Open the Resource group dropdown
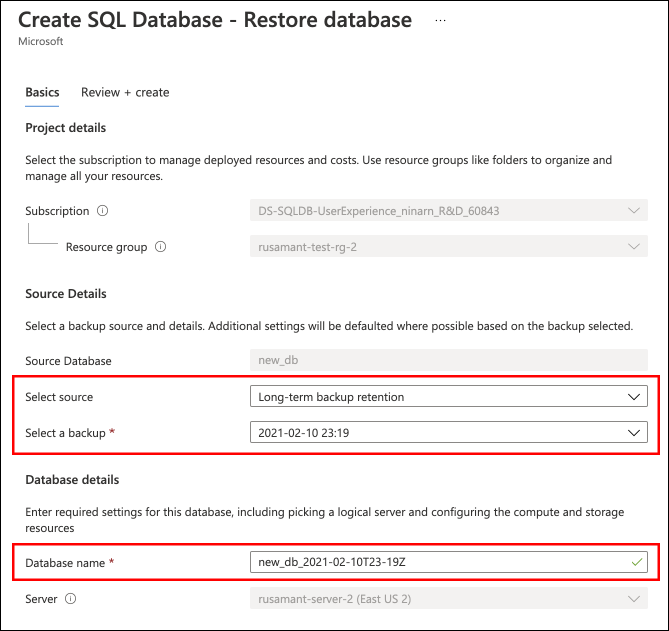The width and height of the screenshot is (669, 631). (x=447, y=247)
